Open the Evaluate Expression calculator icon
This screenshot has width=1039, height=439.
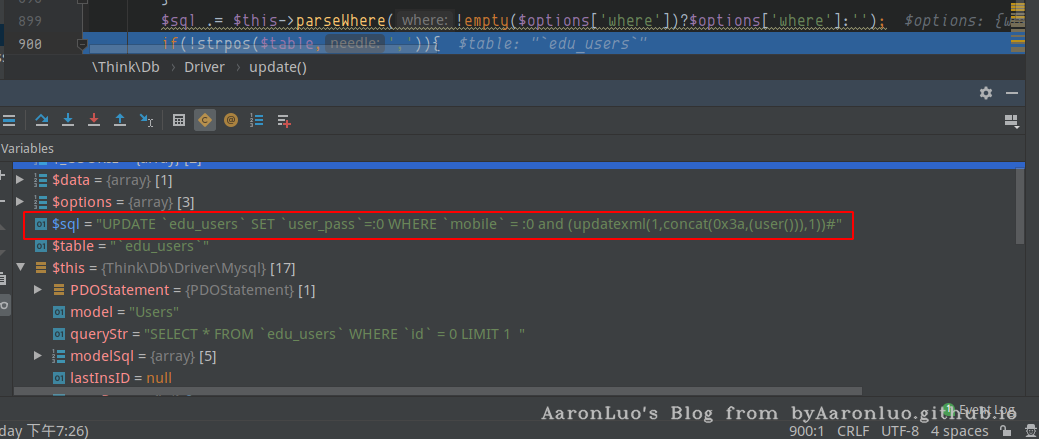(179, 120)
